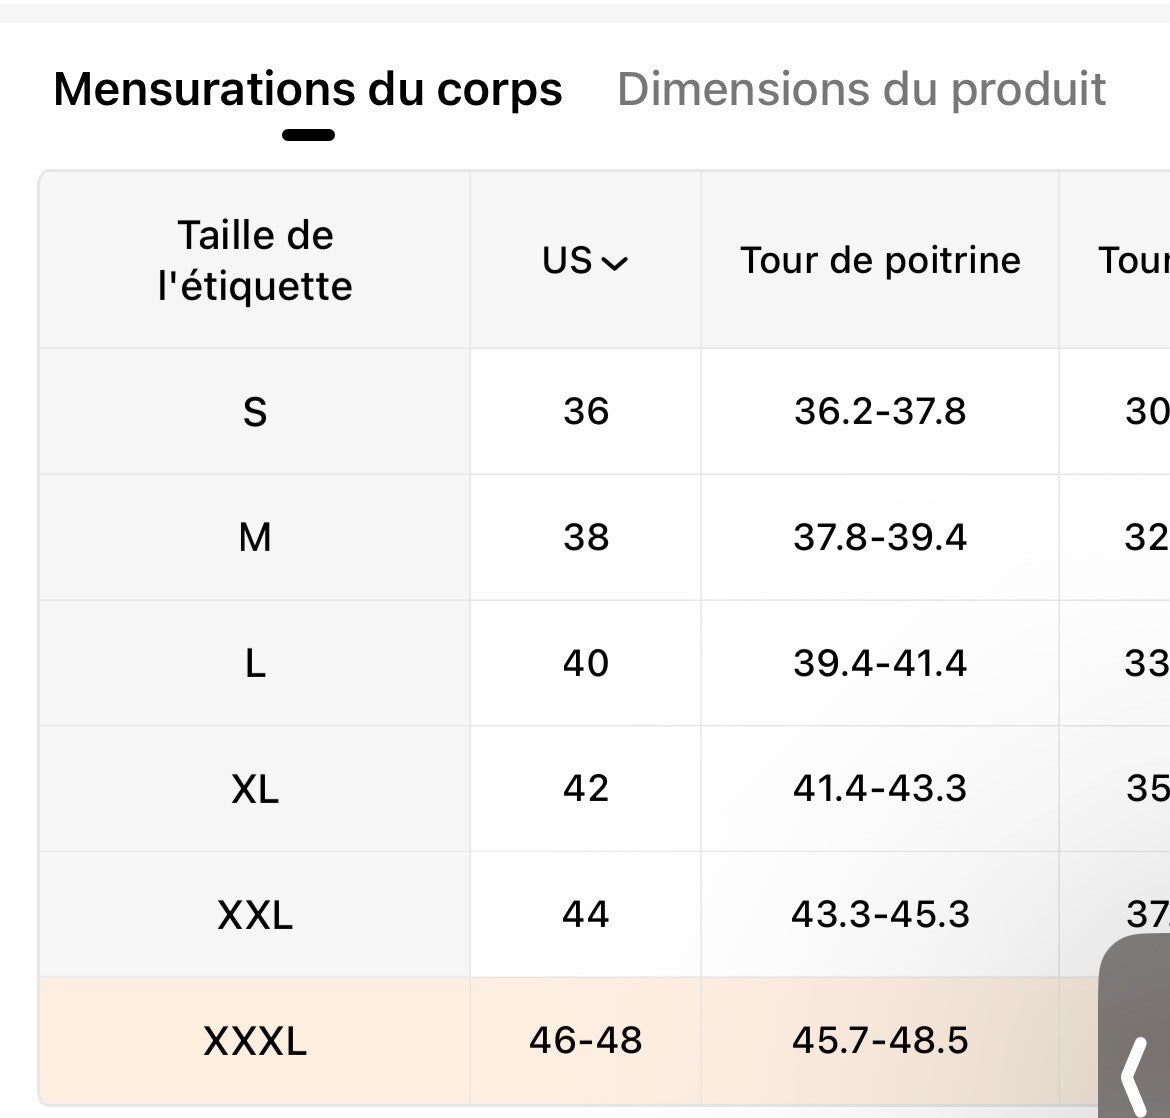This screenshot has width=1170, height=1118.
Task: Open the Dimensions du produit tab
Action: click(861, 89)
